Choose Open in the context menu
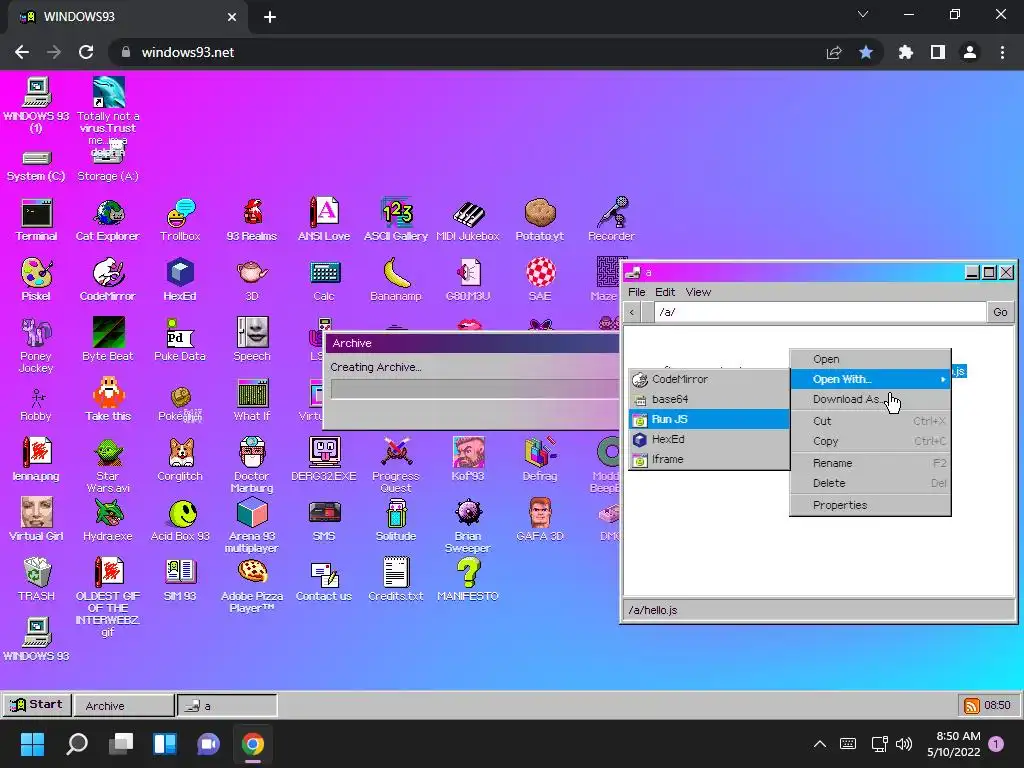Viewport: 1024px width, 768px height. point(870,359)
